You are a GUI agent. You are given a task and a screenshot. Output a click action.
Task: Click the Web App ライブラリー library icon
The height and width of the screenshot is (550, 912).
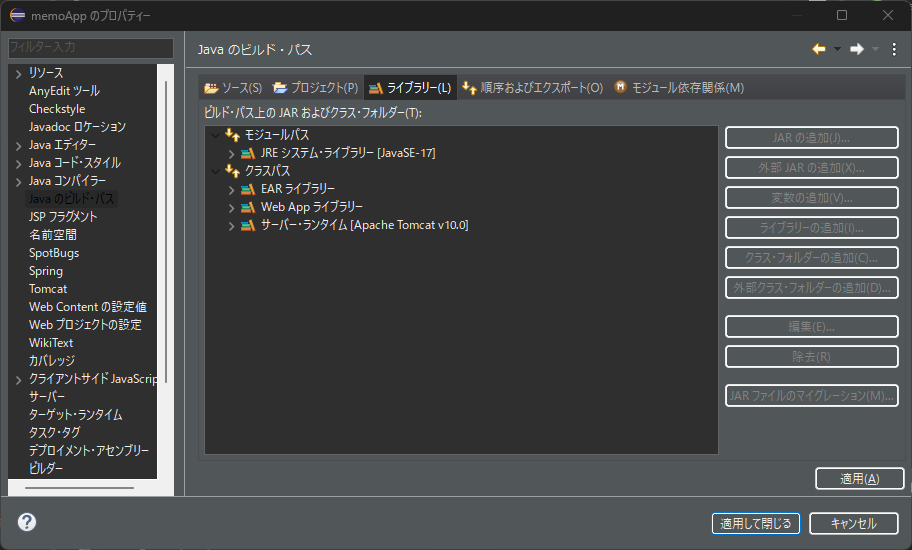(248, 208)
